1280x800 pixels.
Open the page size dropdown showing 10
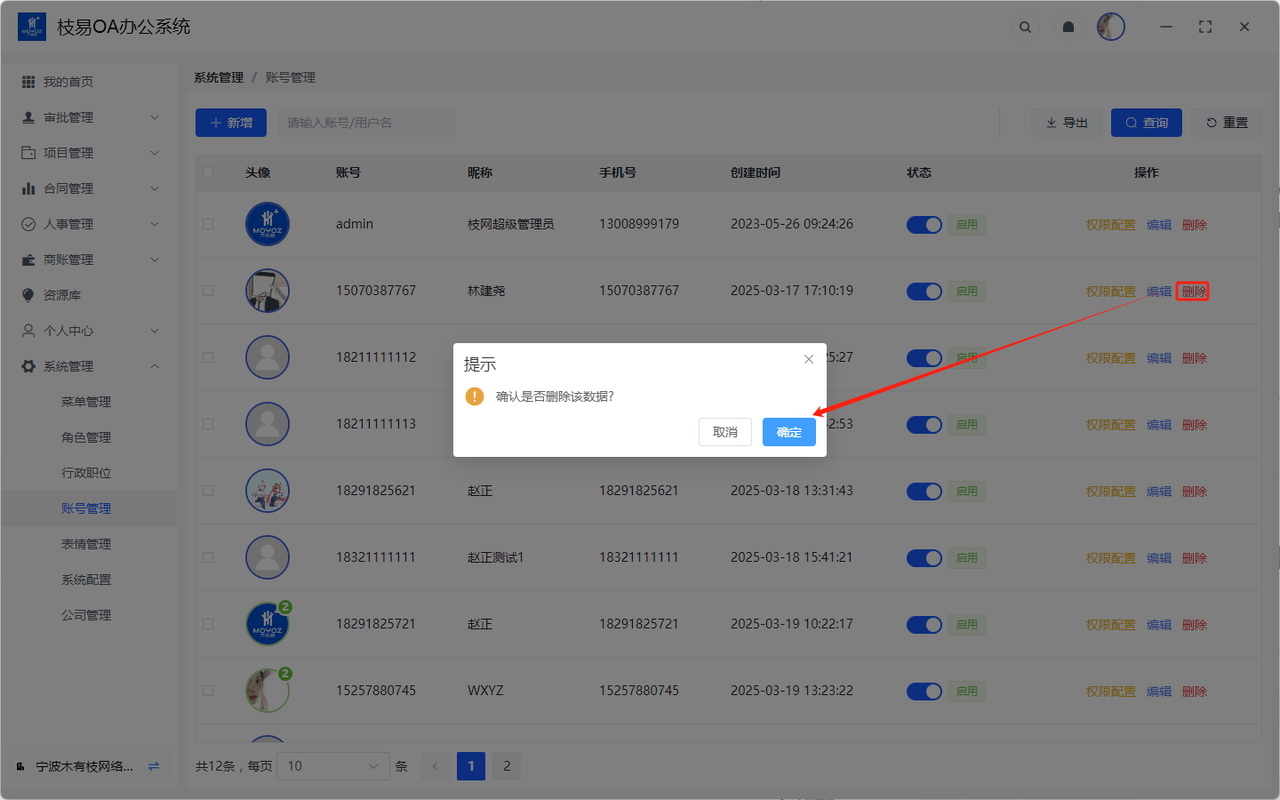(333, 766)
